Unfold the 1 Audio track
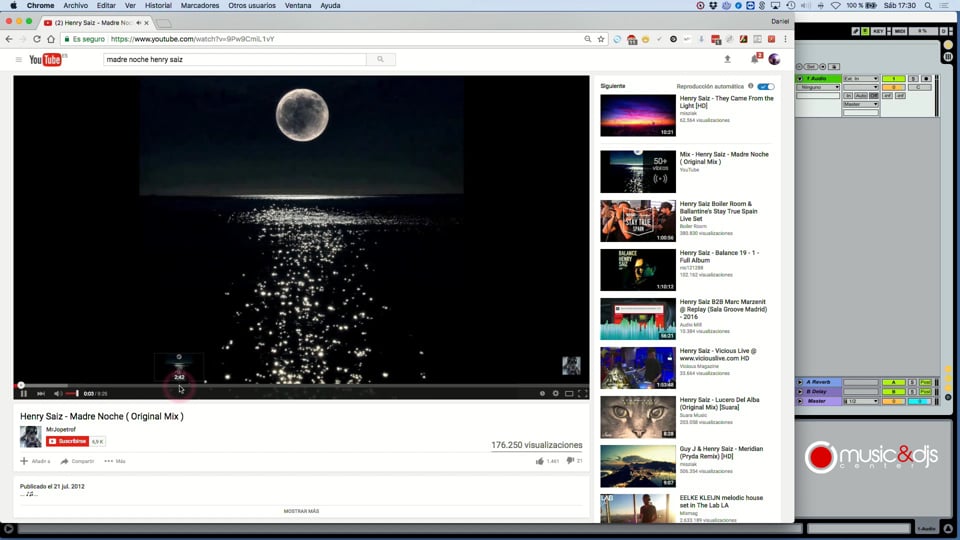 [x=800, y=79]
